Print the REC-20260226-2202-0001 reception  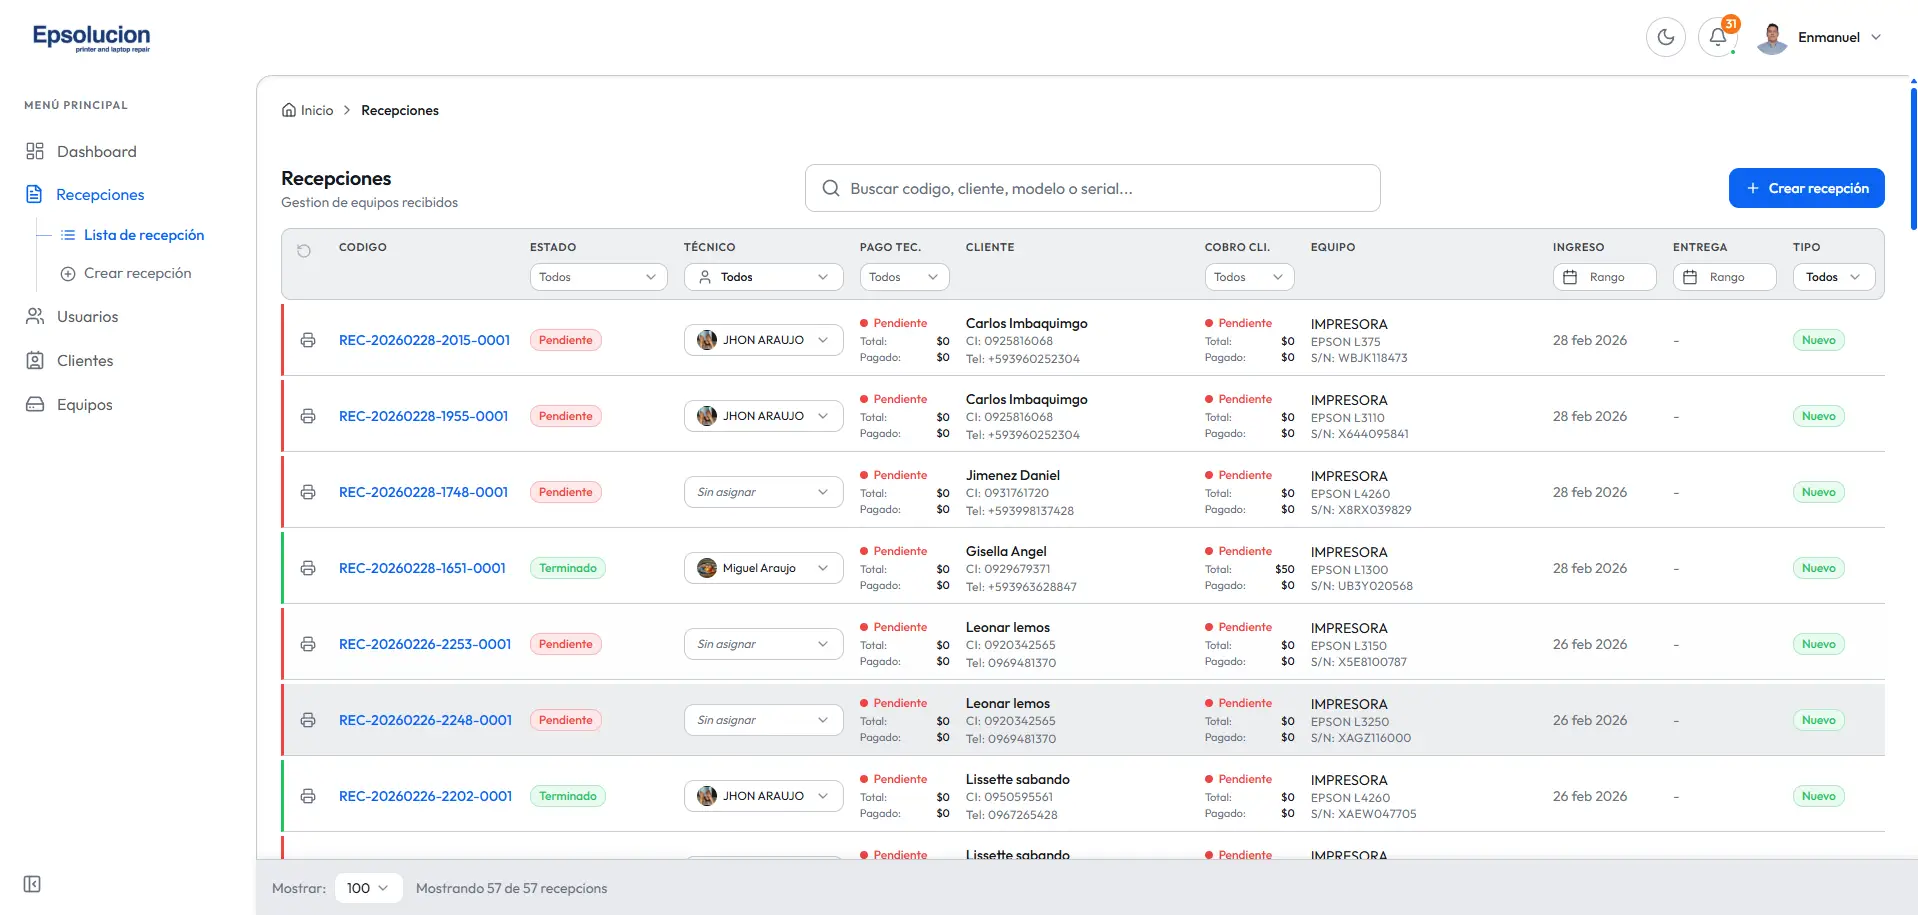coord(307,795)
